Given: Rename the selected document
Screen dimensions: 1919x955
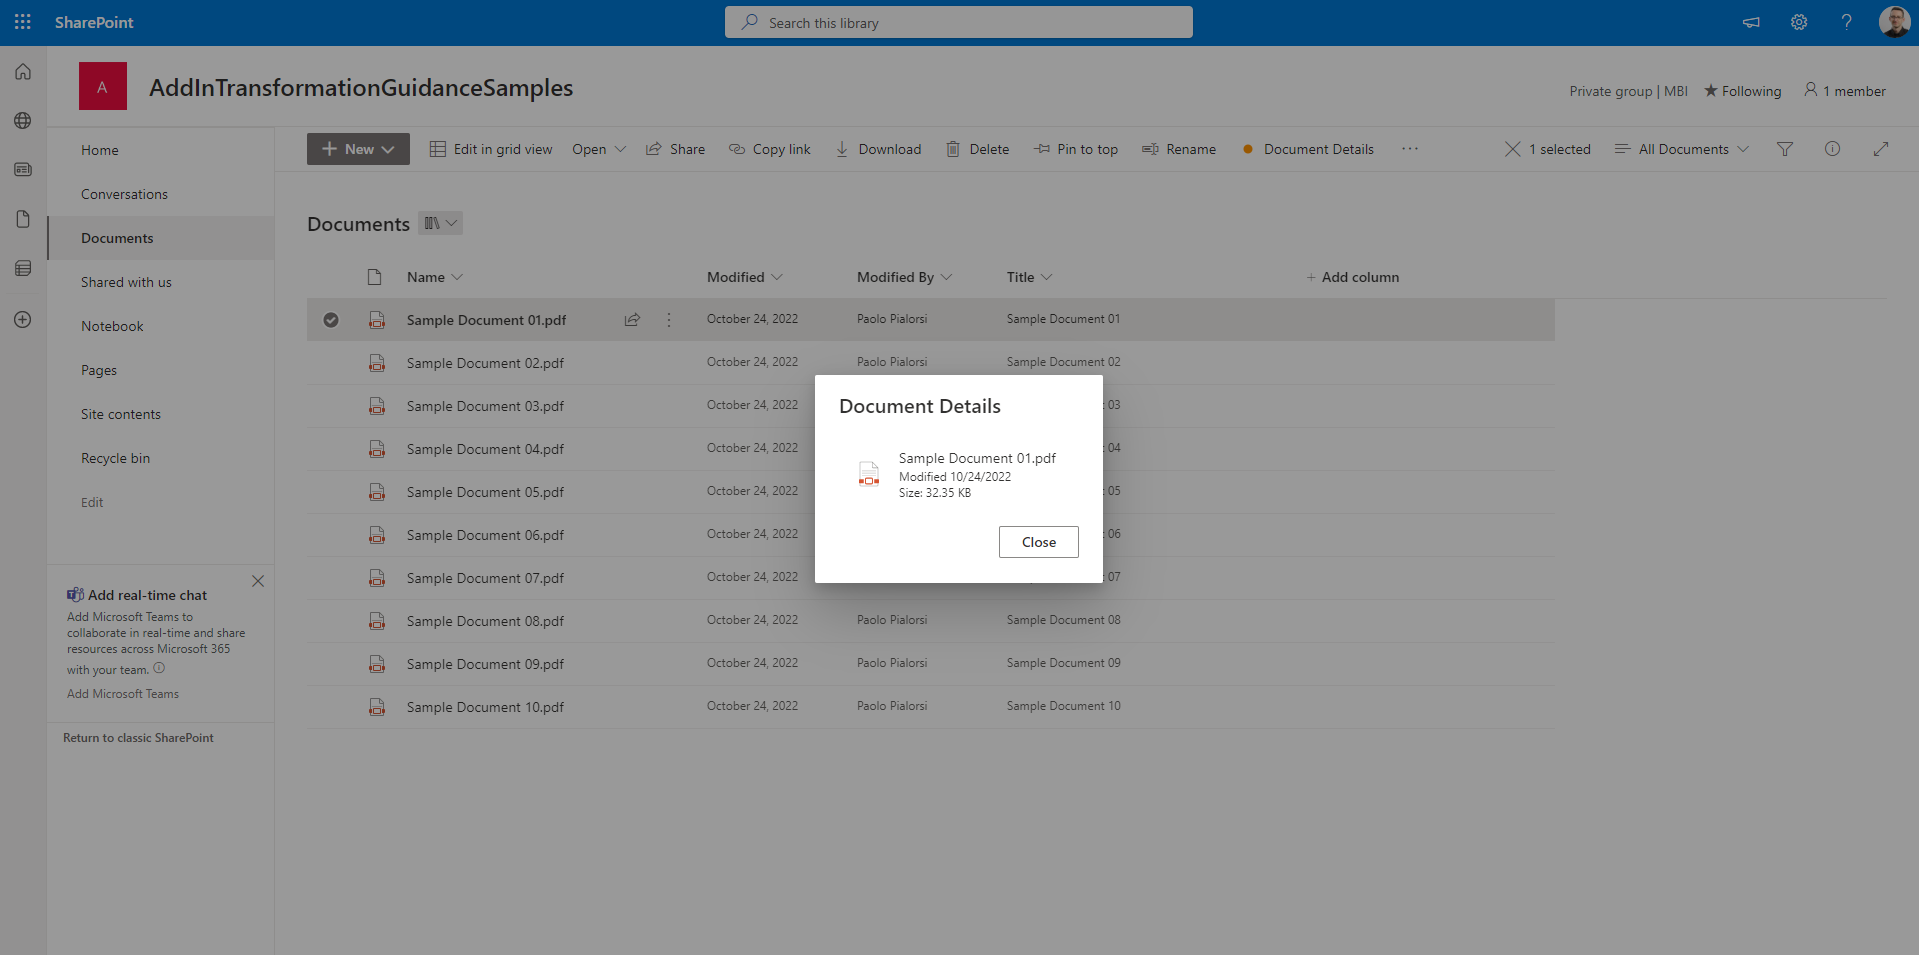Looking at the screenshot, I should [x=1178, y=149].
